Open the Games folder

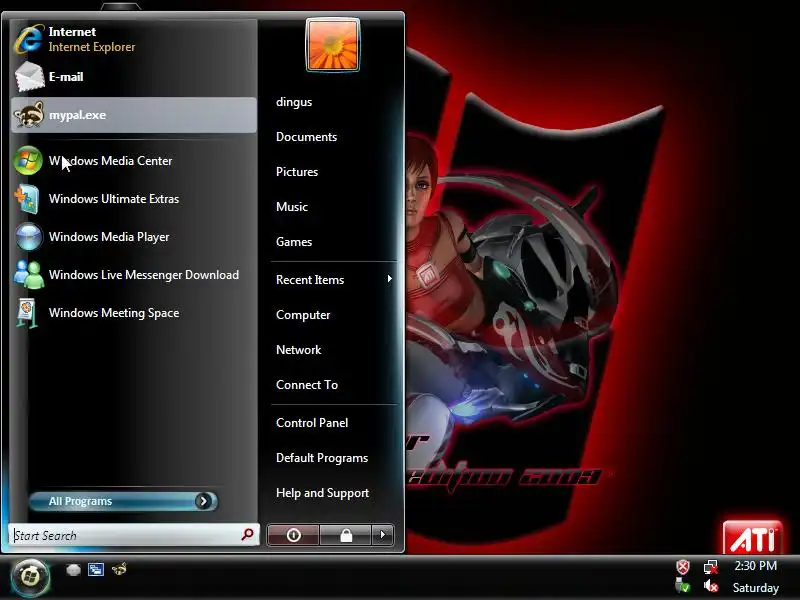[x=294, y=242]
